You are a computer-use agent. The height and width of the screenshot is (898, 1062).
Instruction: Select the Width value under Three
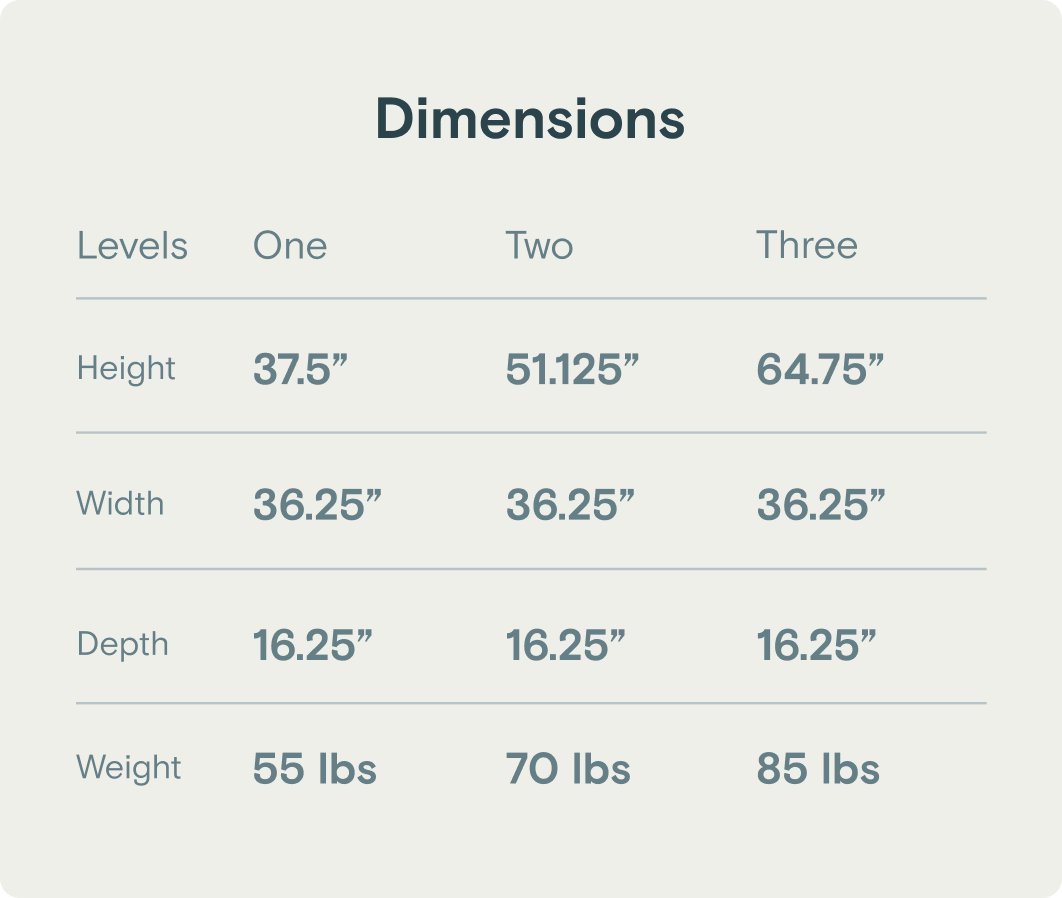pos(821,505)
